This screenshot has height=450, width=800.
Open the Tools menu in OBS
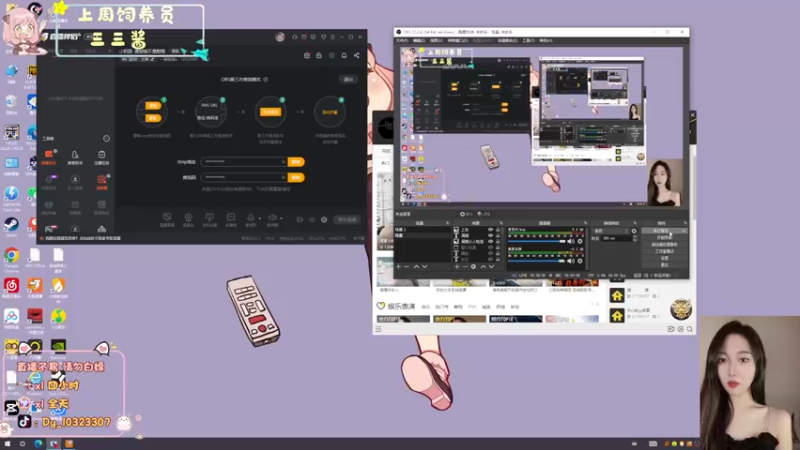(x=528, y=40)
